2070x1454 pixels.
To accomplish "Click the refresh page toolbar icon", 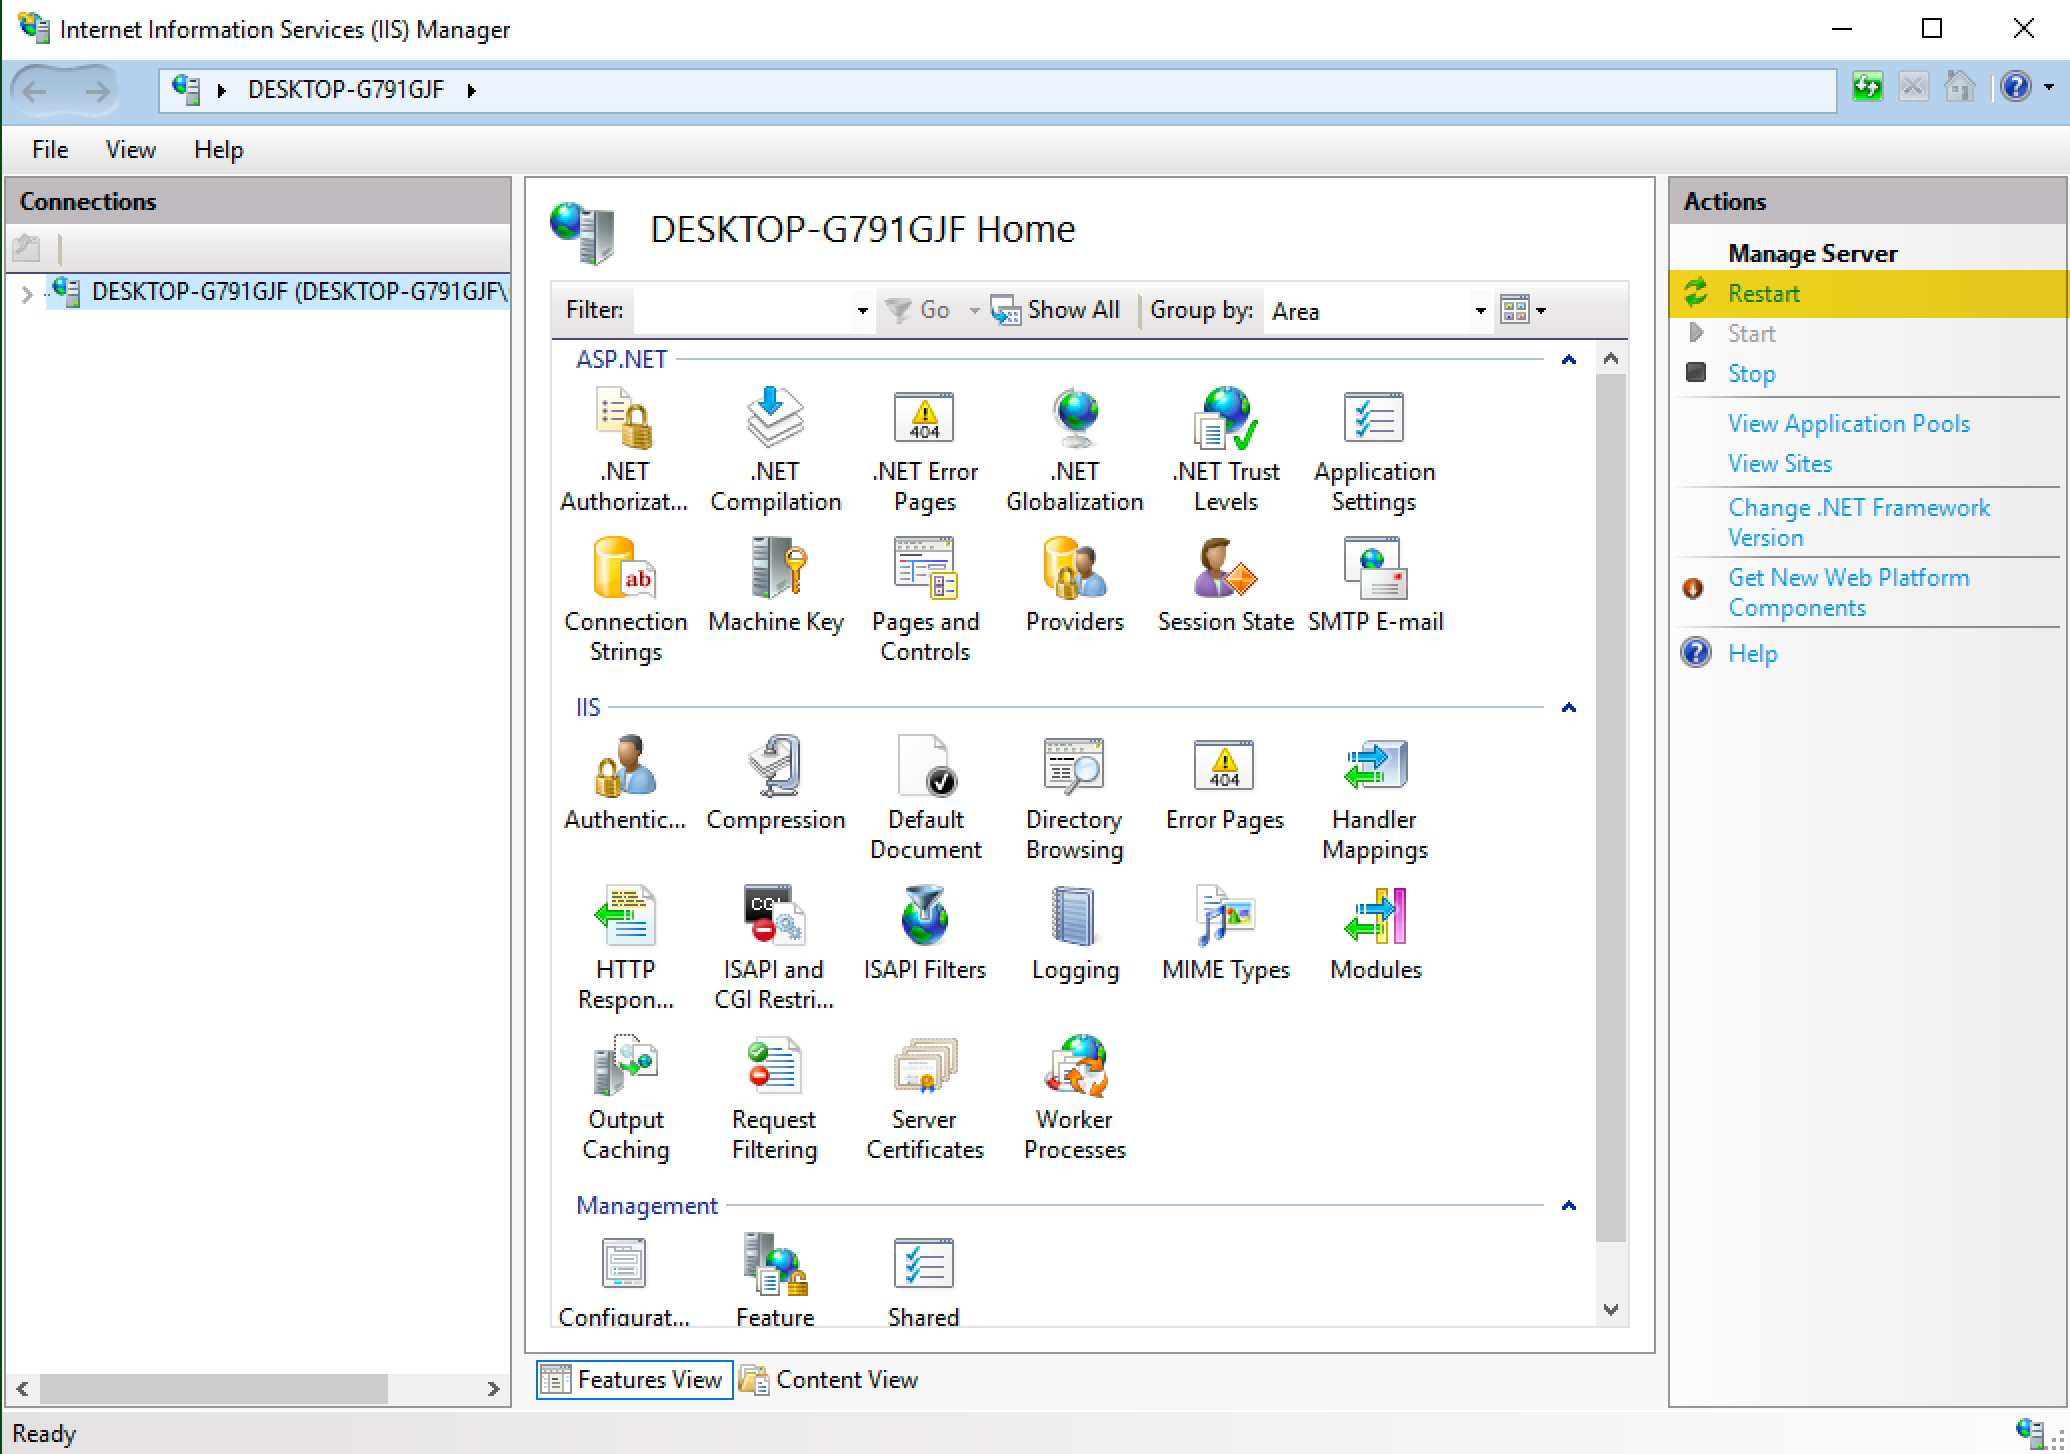I will point(1867,88).
